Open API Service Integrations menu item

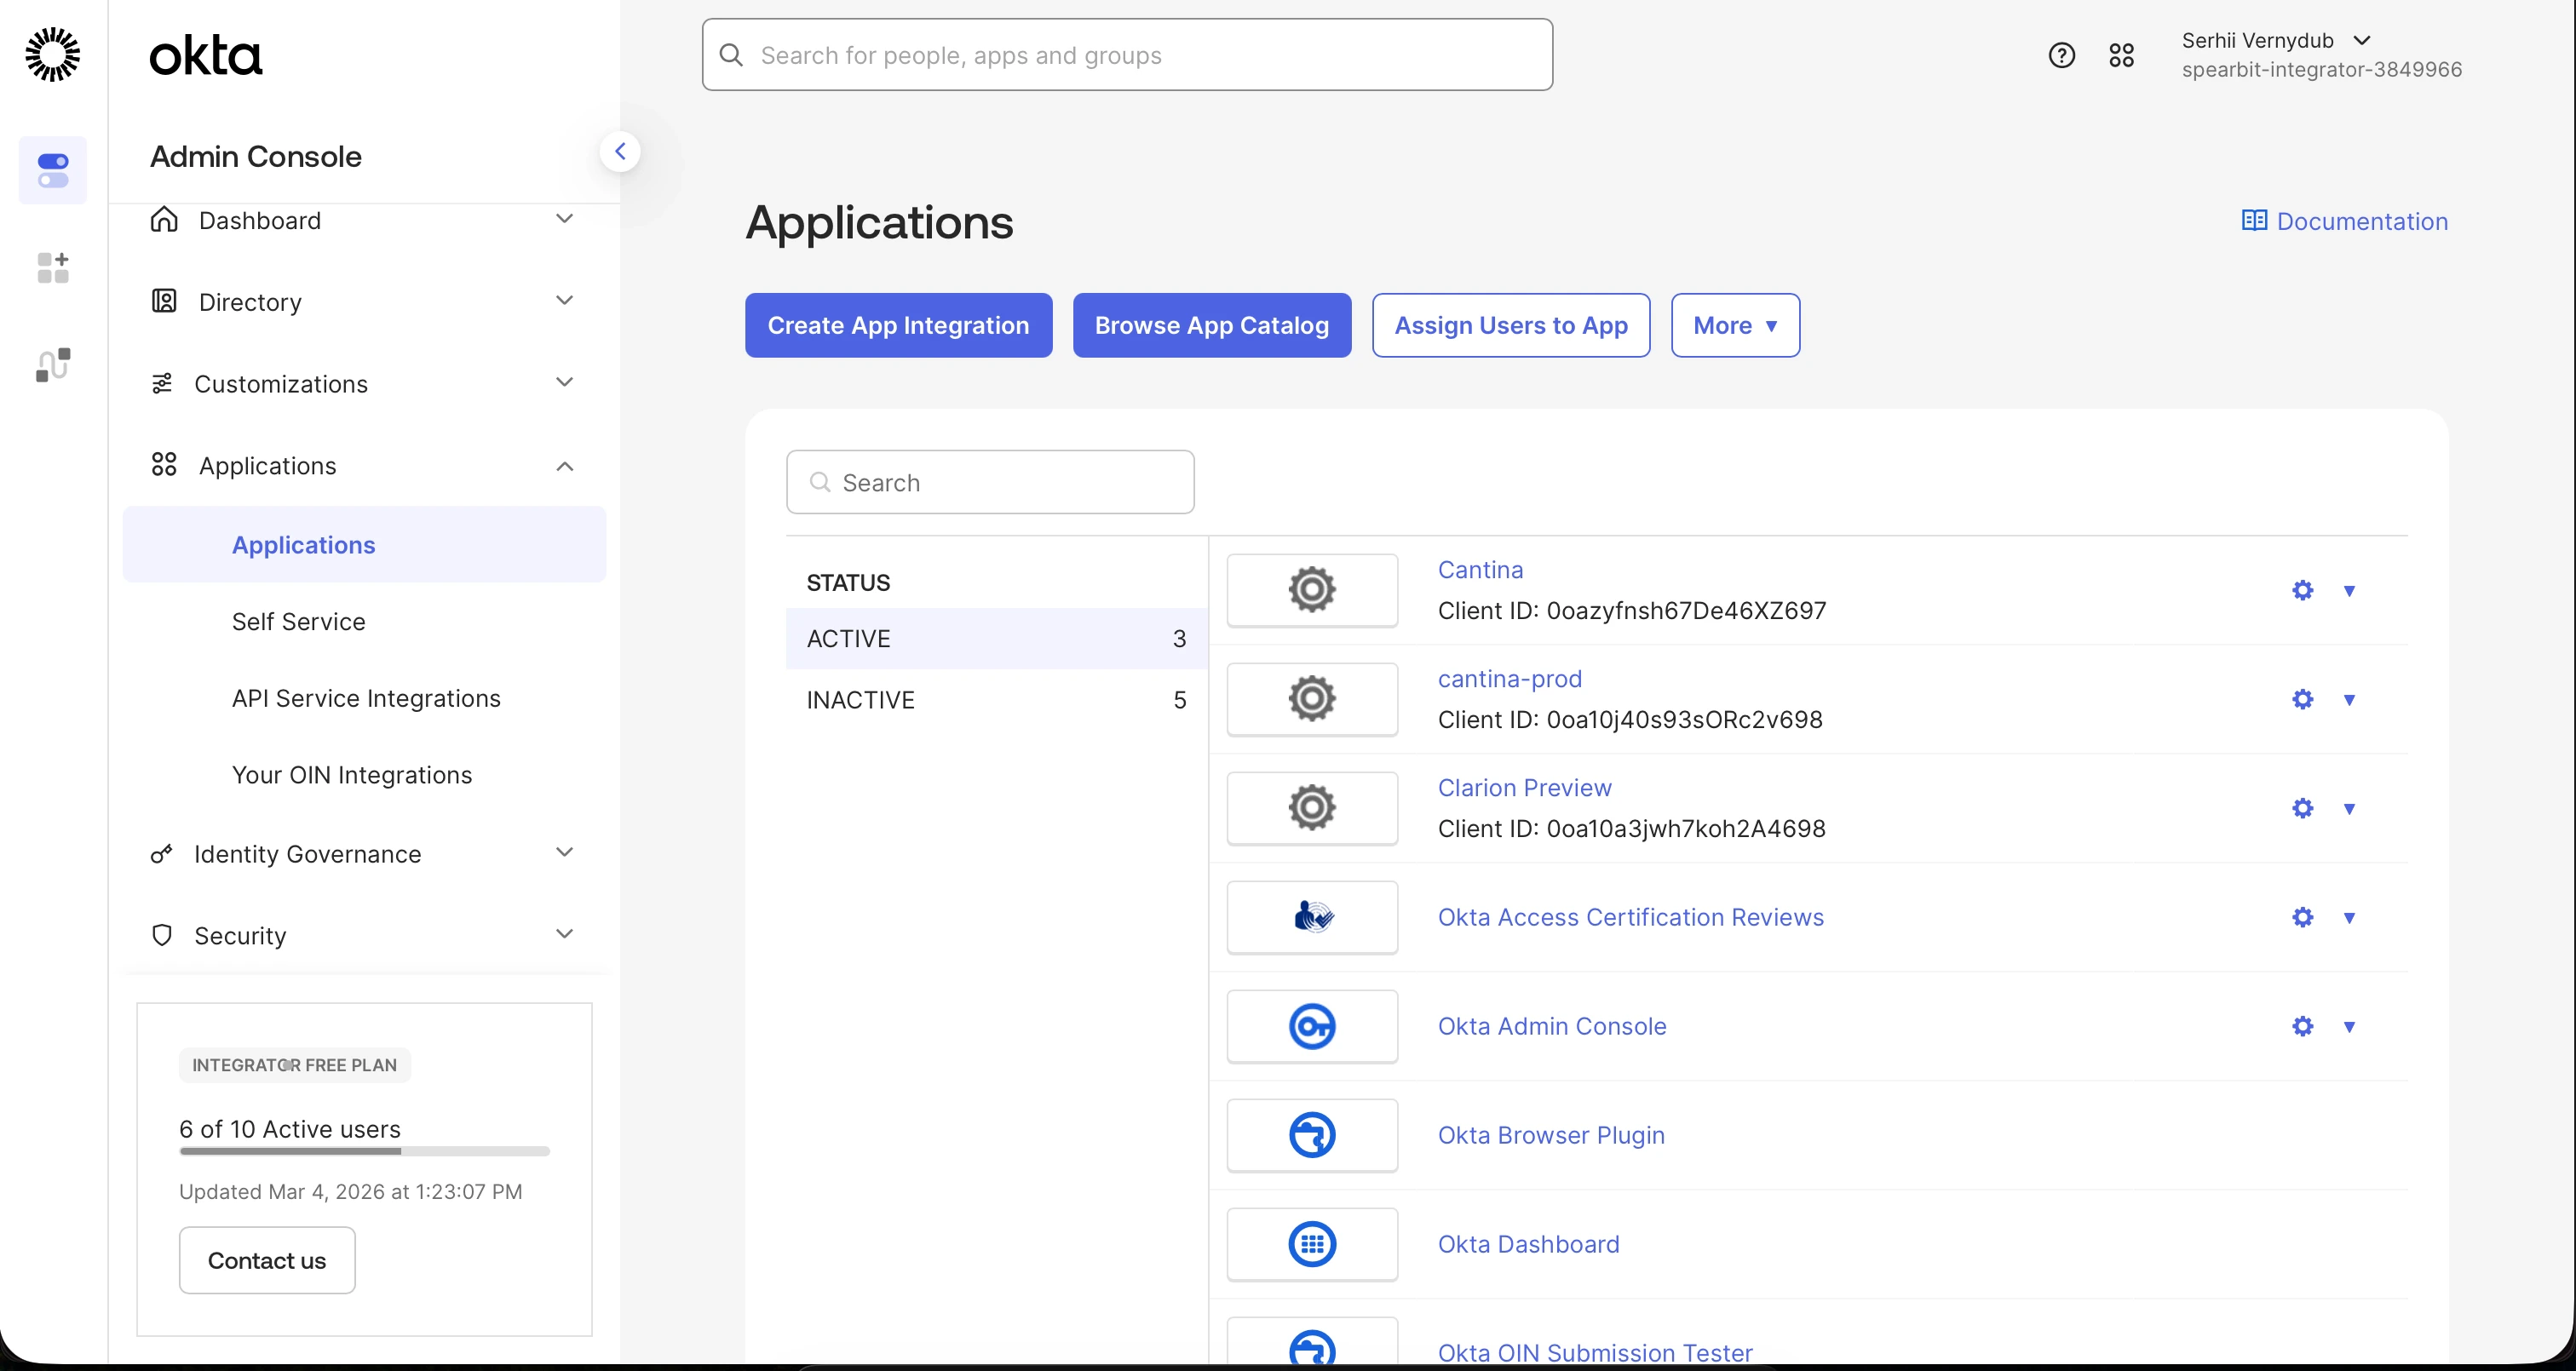366,698
